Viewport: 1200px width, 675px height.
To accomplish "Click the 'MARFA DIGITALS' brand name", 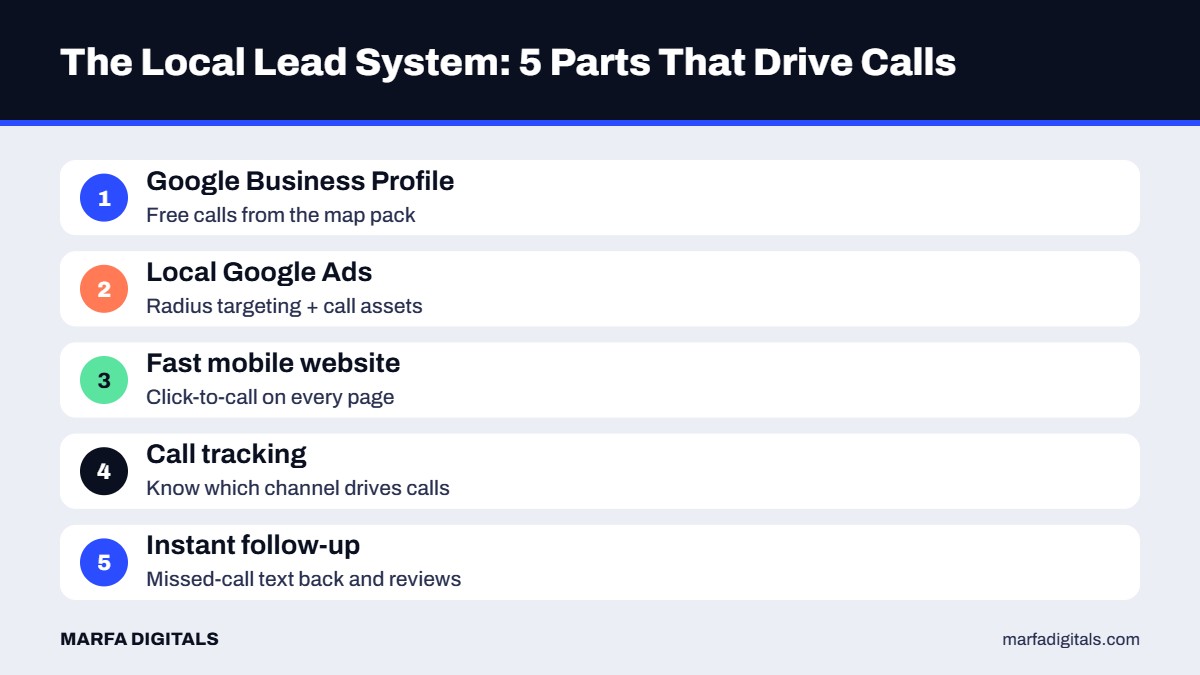I will 139,639.
